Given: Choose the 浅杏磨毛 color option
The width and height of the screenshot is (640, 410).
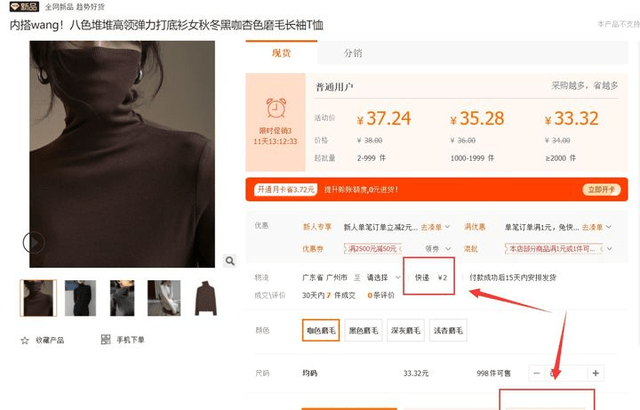Looking at the screenshot, I should pyautogui.click(x=447, y=330).
